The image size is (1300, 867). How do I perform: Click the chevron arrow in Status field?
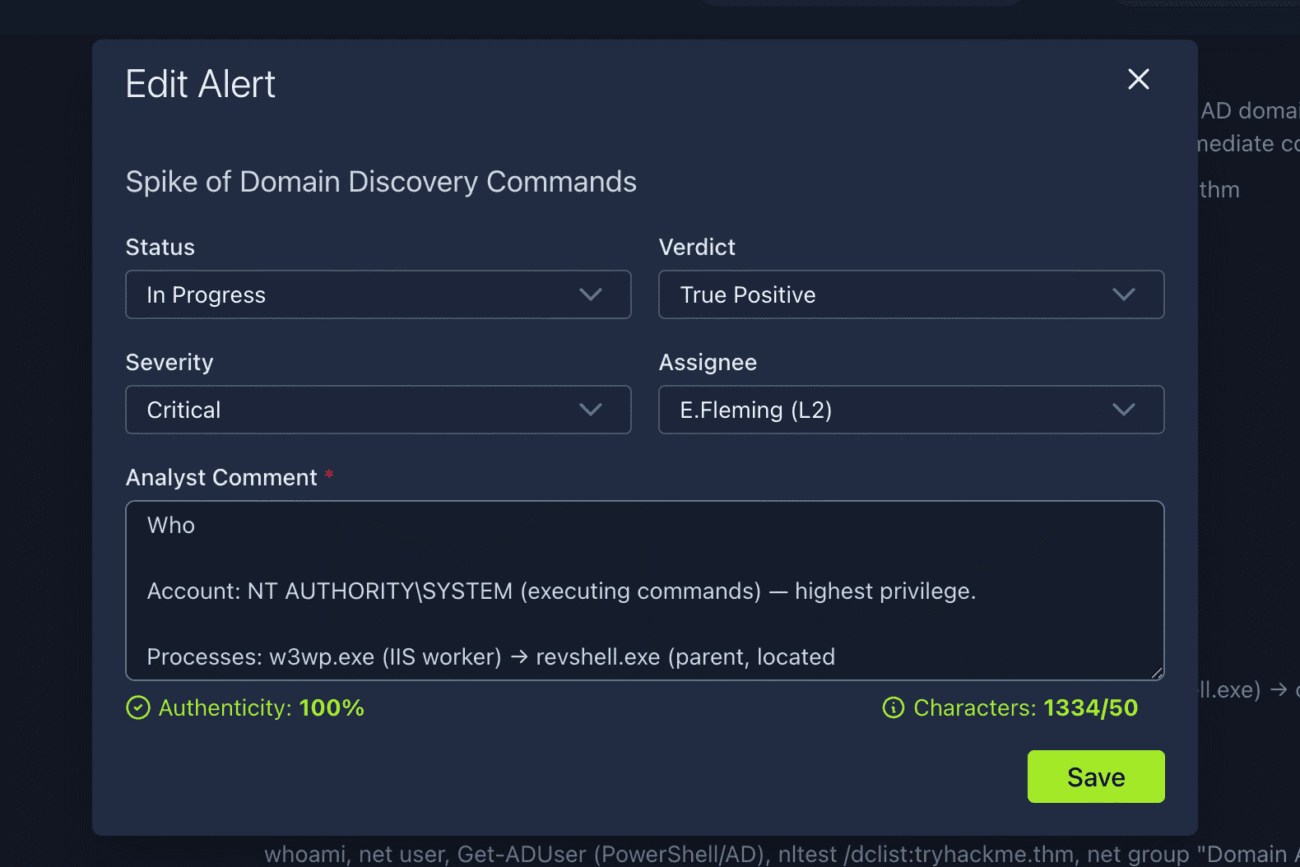591,295
